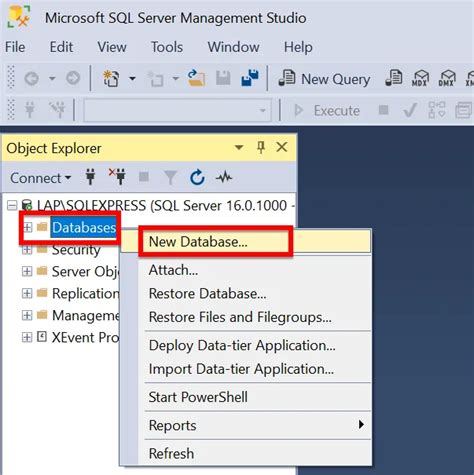Viewport: 474px width, 475px height.
Task: Click the New Query button
Action: (x=324, y=79)
